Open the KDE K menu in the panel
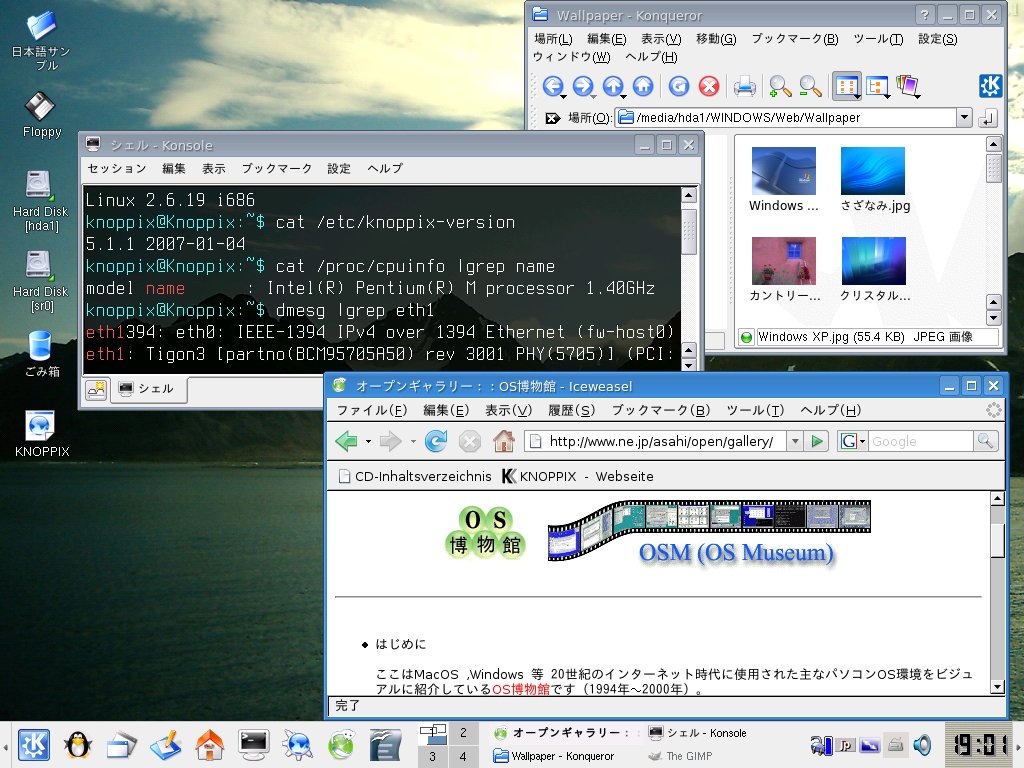Viewport: 1024px width, 768px height. [x=35, y=744]
